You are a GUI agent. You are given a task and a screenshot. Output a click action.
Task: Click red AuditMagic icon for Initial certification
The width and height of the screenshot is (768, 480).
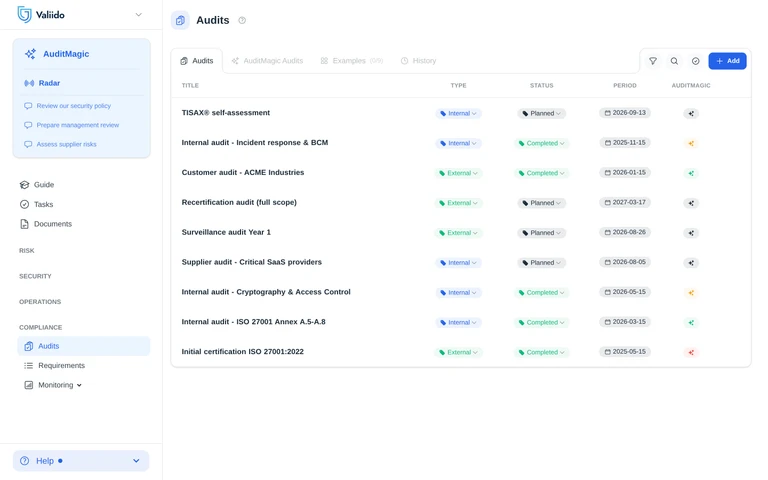point(691,352)
